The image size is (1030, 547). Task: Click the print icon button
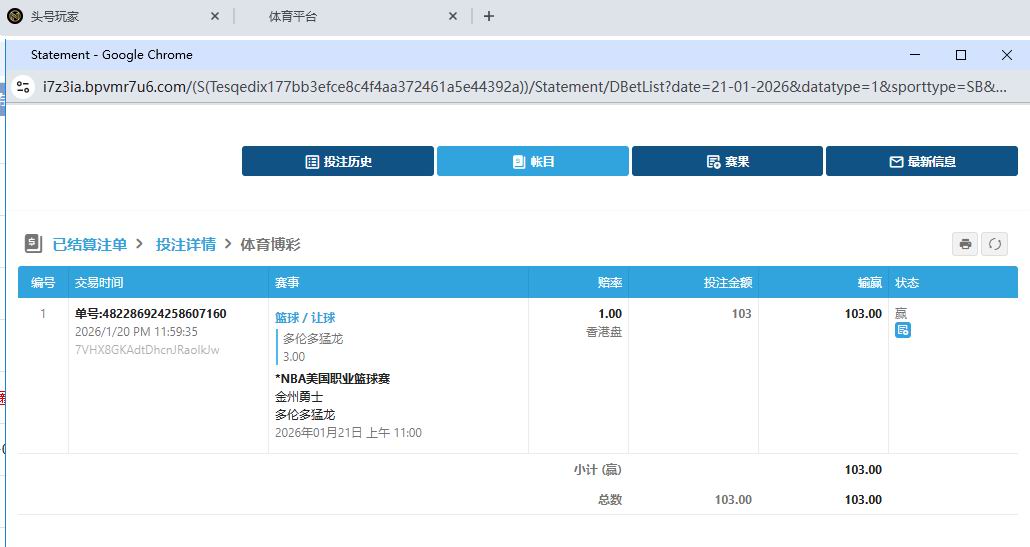pyautogui.click(x=965, y=244)
